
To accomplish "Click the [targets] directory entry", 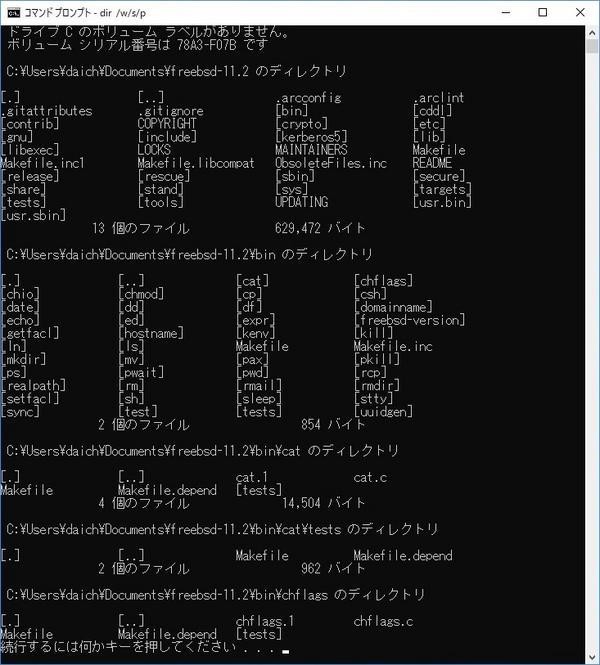I will pos(442,190).
